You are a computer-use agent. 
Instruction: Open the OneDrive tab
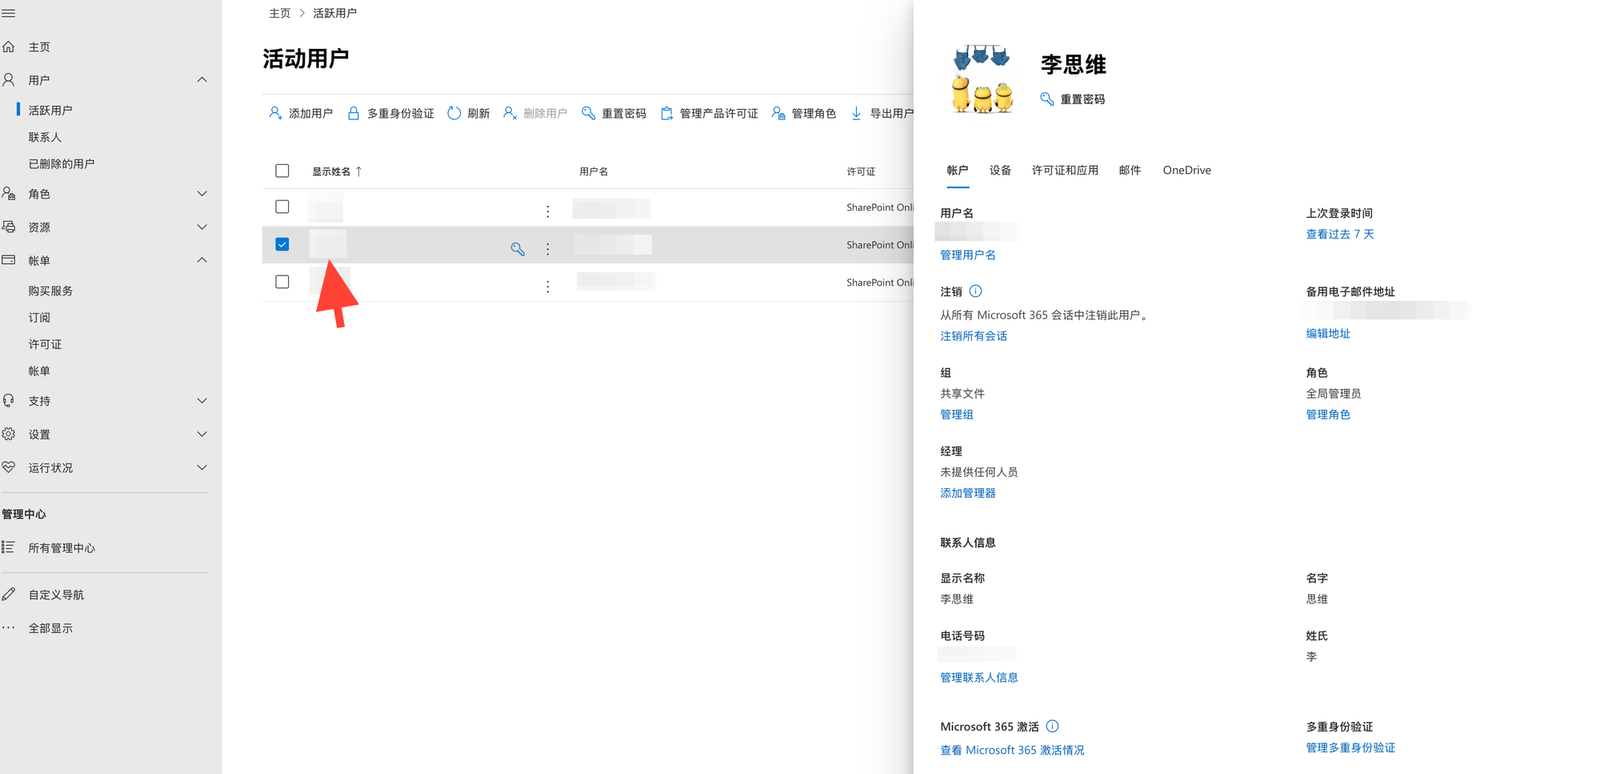(1186, 170)
